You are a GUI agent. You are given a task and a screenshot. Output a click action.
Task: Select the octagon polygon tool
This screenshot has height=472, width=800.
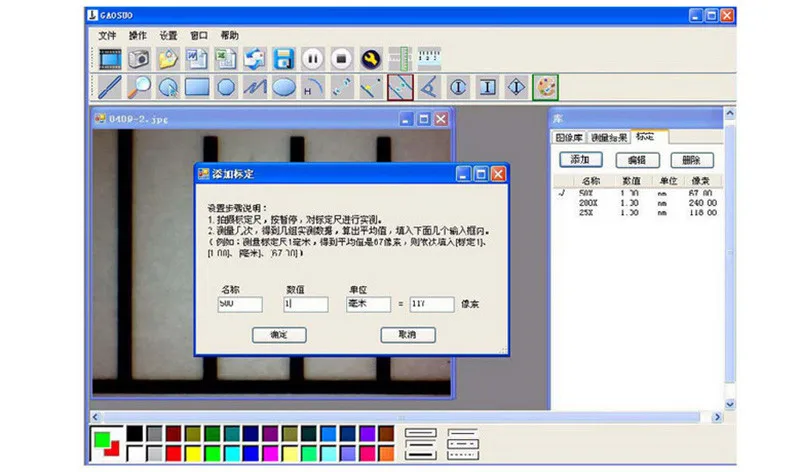click(x=226, y=87)
